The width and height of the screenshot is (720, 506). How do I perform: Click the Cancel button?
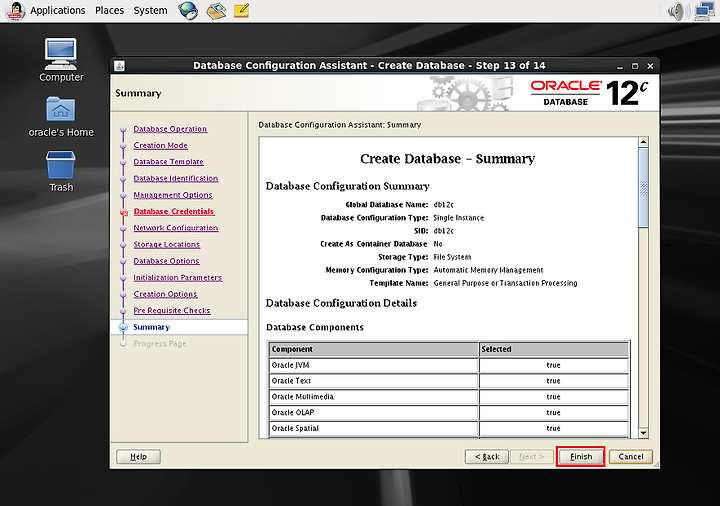click(x=630, y=457)
